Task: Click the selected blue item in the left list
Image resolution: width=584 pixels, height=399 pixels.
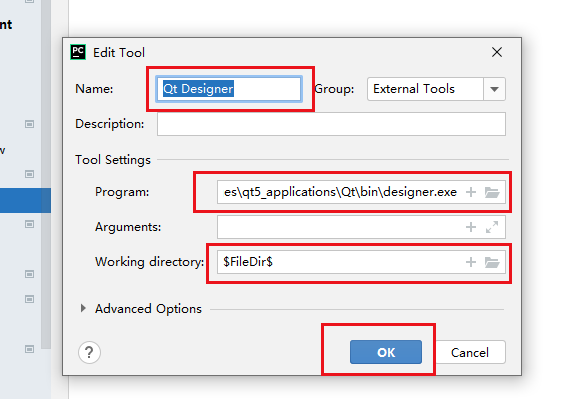Action: (x=25, y=200)
